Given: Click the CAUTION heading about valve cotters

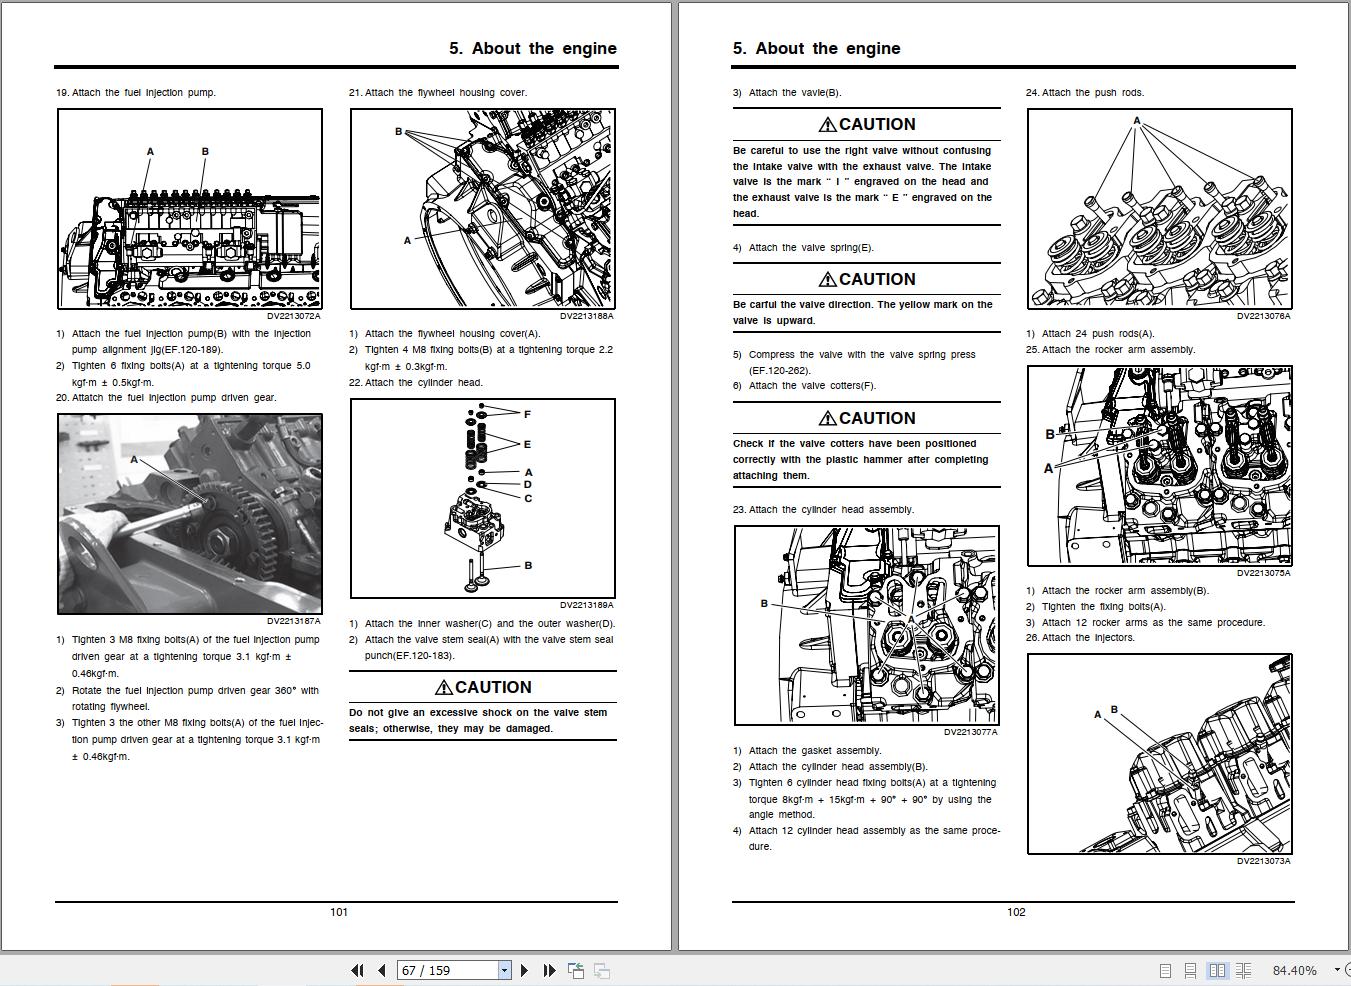Looking at the screenshot, I should click(867, 418).
